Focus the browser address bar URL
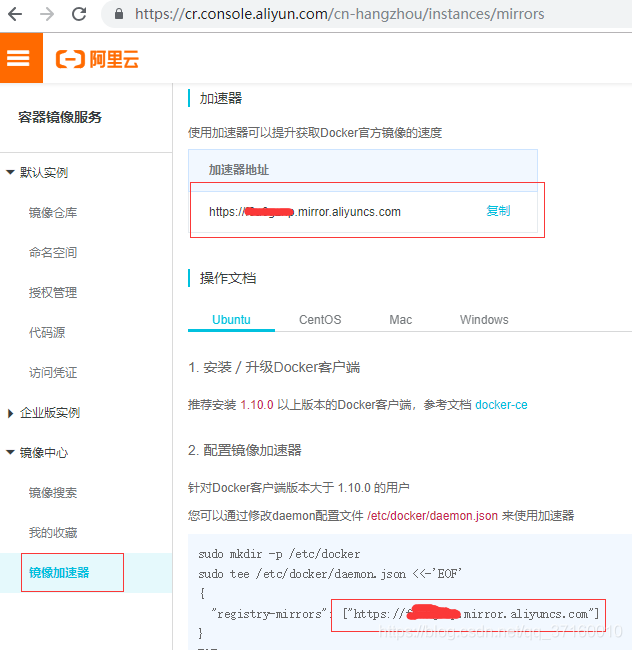The image size is (632, 650). point(339,14)
